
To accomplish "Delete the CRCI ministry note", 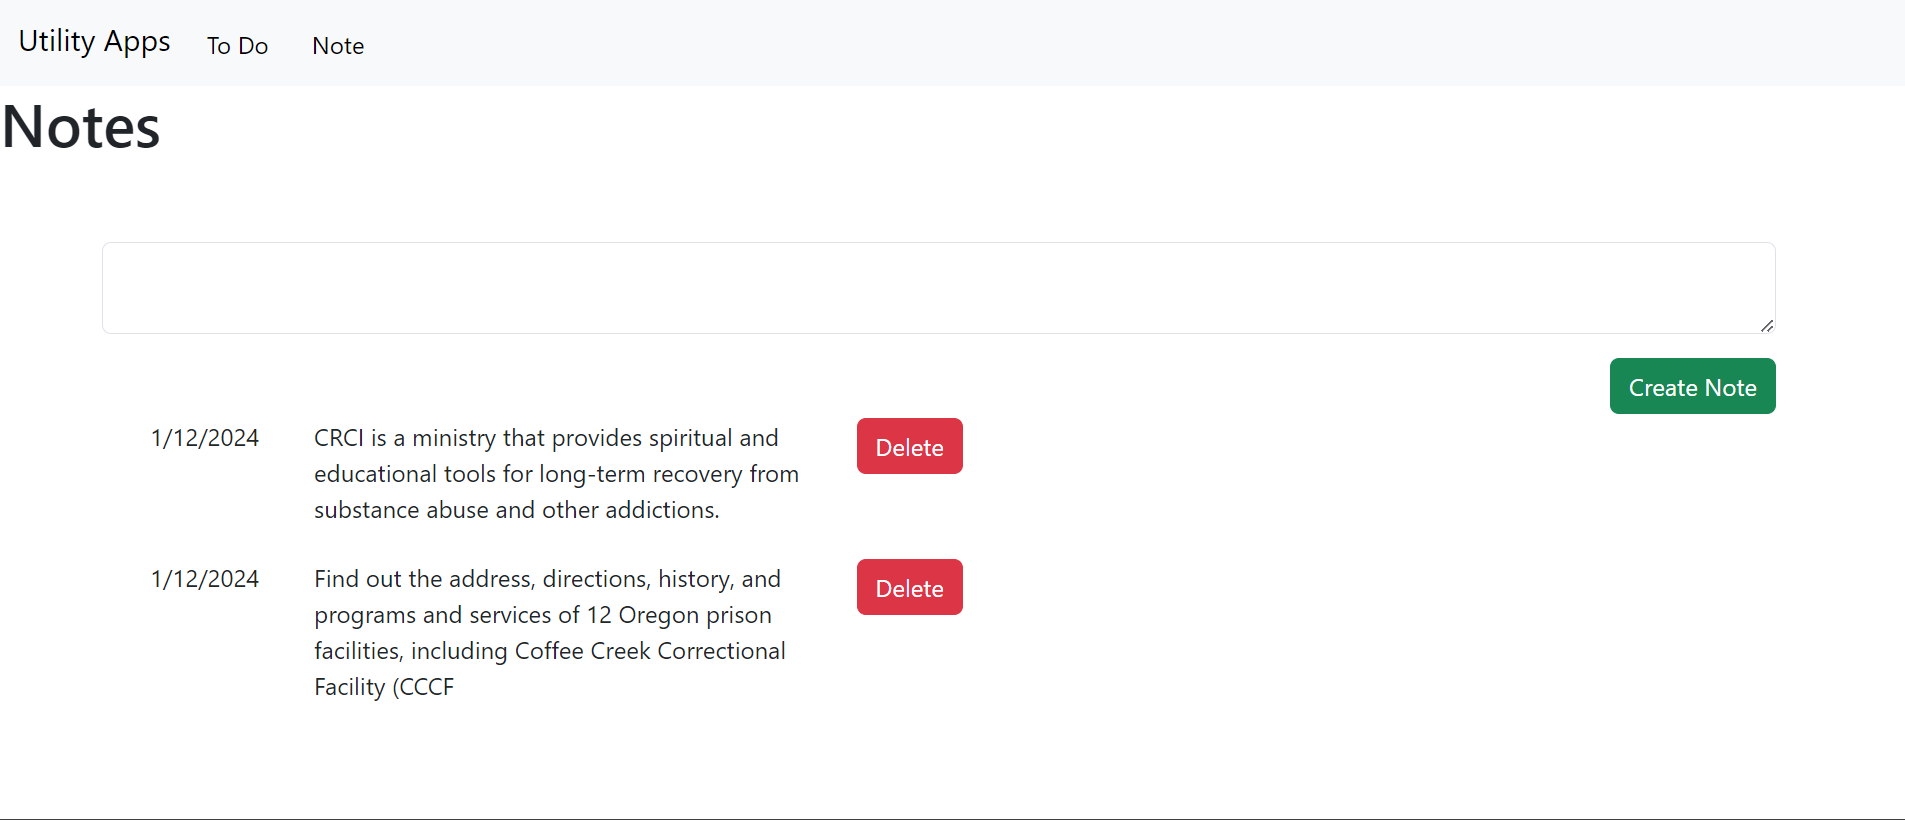I will point(909,447).
